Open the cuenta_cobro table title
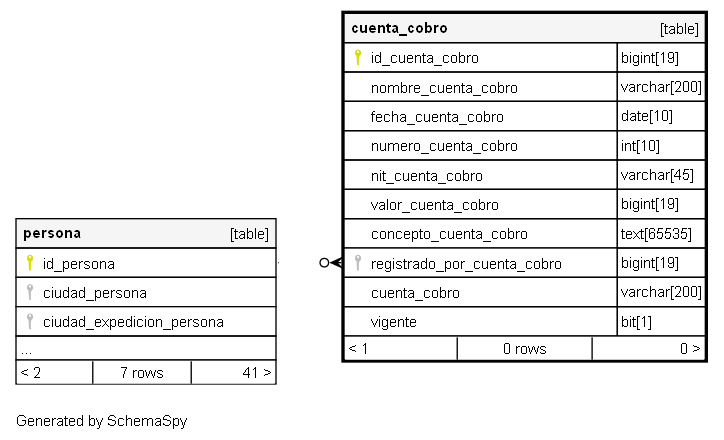Image resolution: width=724 pixels, height=440 pixels. (399, 28)
